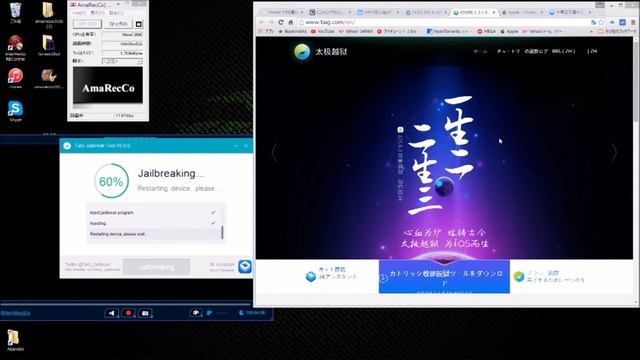Open AmaRecCo's third menu item
640x360 pixels.
[116, 13]
